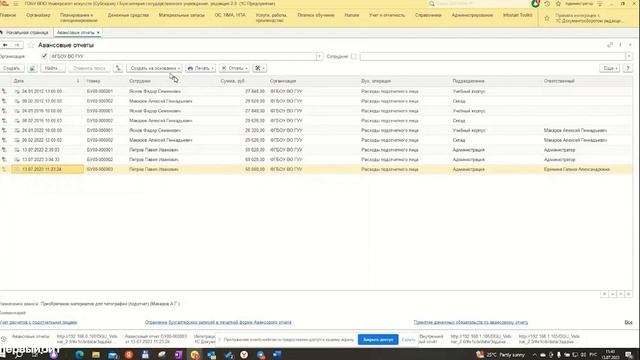Open the Еще menu button

(x=609, y=68)
